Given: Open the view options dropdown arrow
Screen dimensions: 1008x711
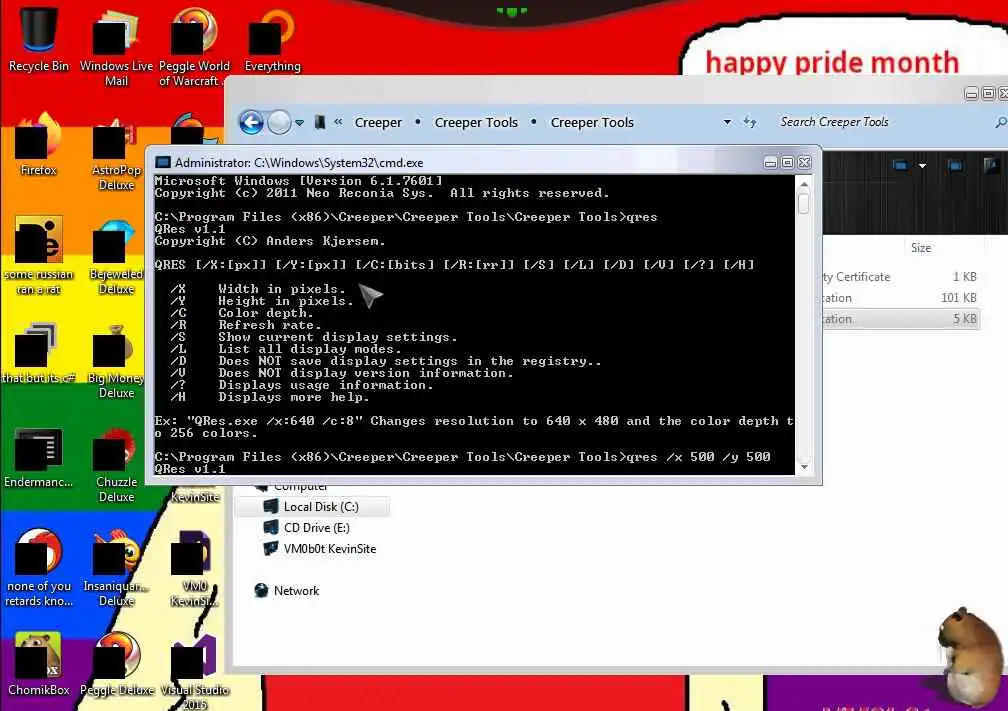Looking at the screenshot, I should 922,166.
